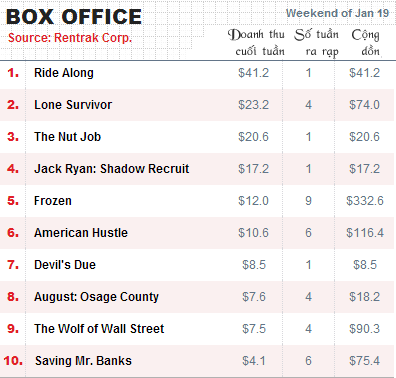Click the Doanh thu cuối tuần column header
396x378 pixels.
pos(256,43)
